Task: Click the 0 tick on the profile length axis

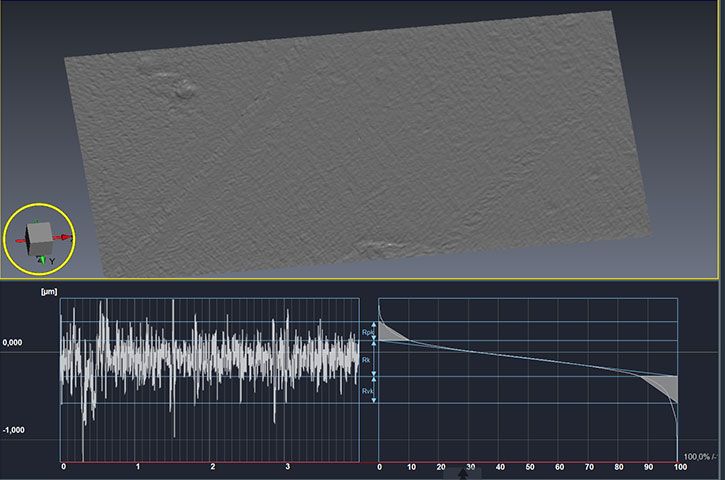Action: (63, 467)
